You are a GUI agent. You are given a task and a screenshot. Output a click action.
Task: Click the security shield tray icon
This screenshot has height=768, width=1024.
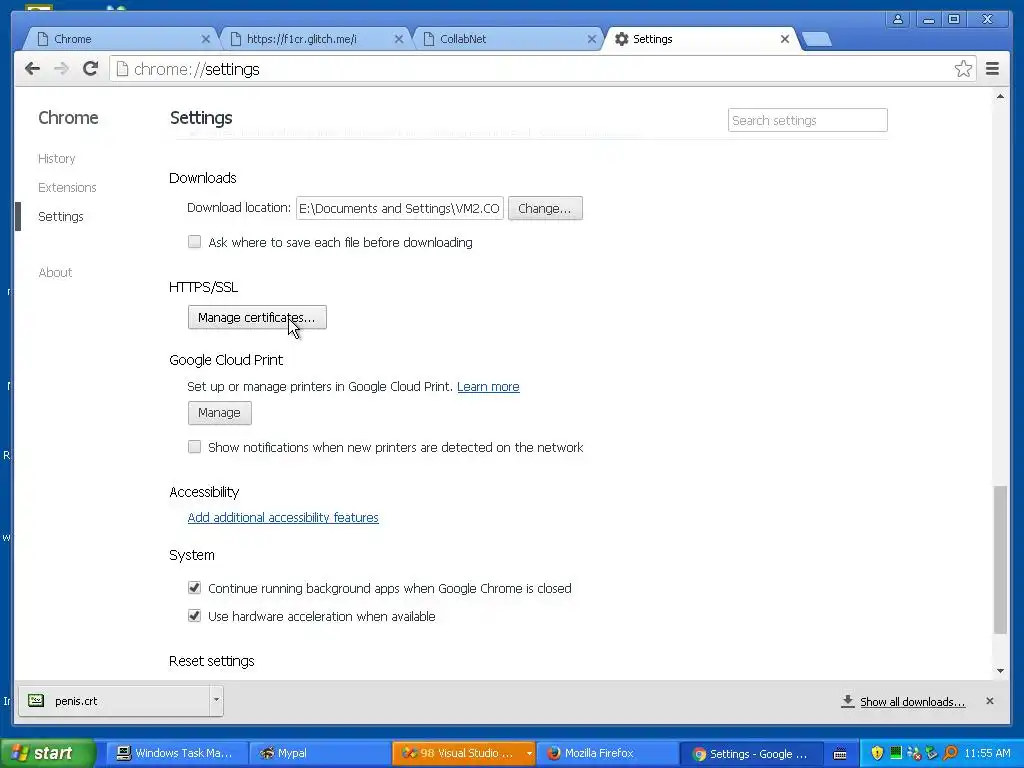pos(877,753)
